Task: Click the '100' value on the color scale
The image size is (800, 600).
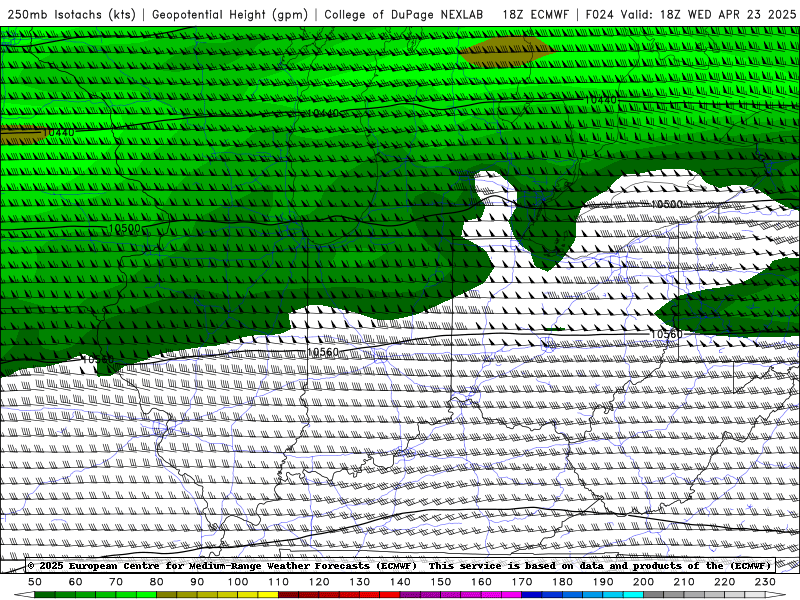Action: point(238,582)
